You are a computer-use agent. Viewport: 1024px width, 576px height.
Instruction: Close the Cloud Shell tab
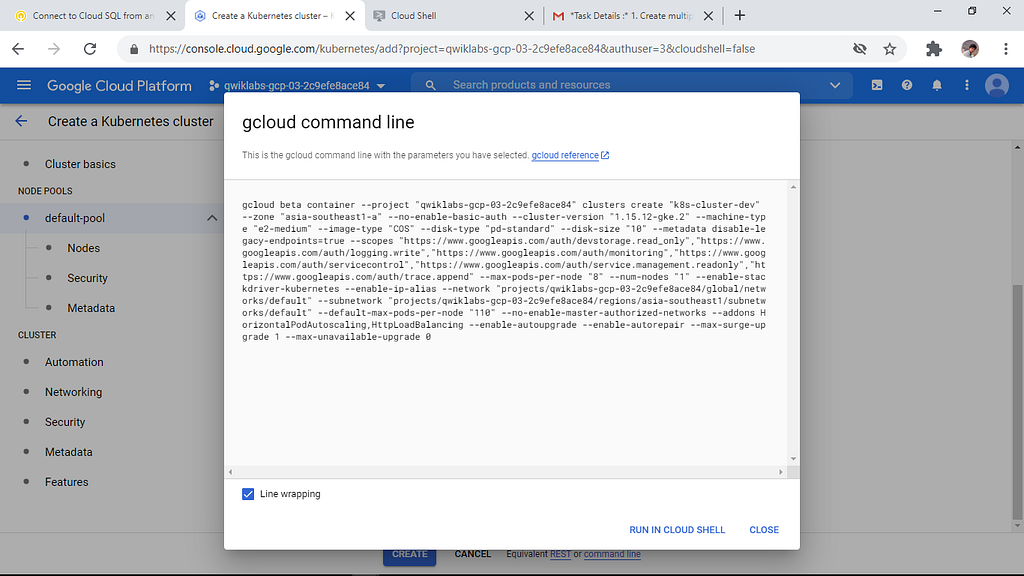click(529, 16)
